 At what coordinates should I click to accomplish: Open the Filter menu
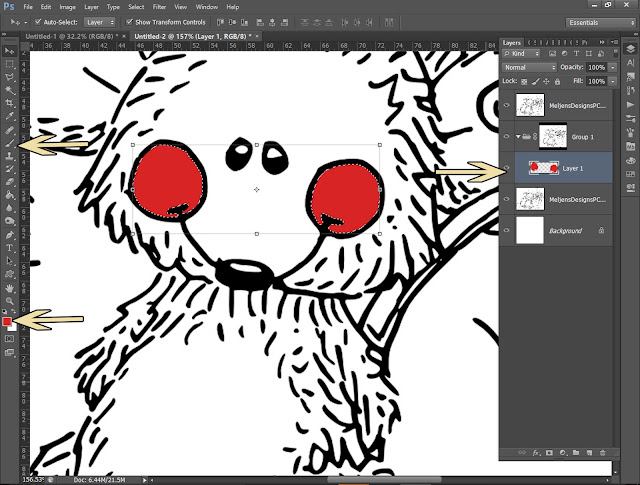point(159,7)
